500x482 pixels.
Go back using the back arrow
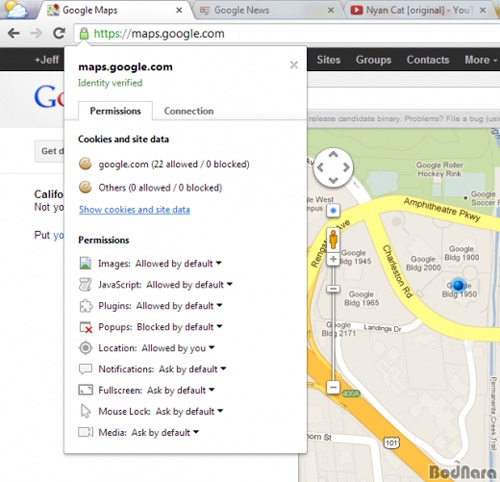[x=14, y=33]
